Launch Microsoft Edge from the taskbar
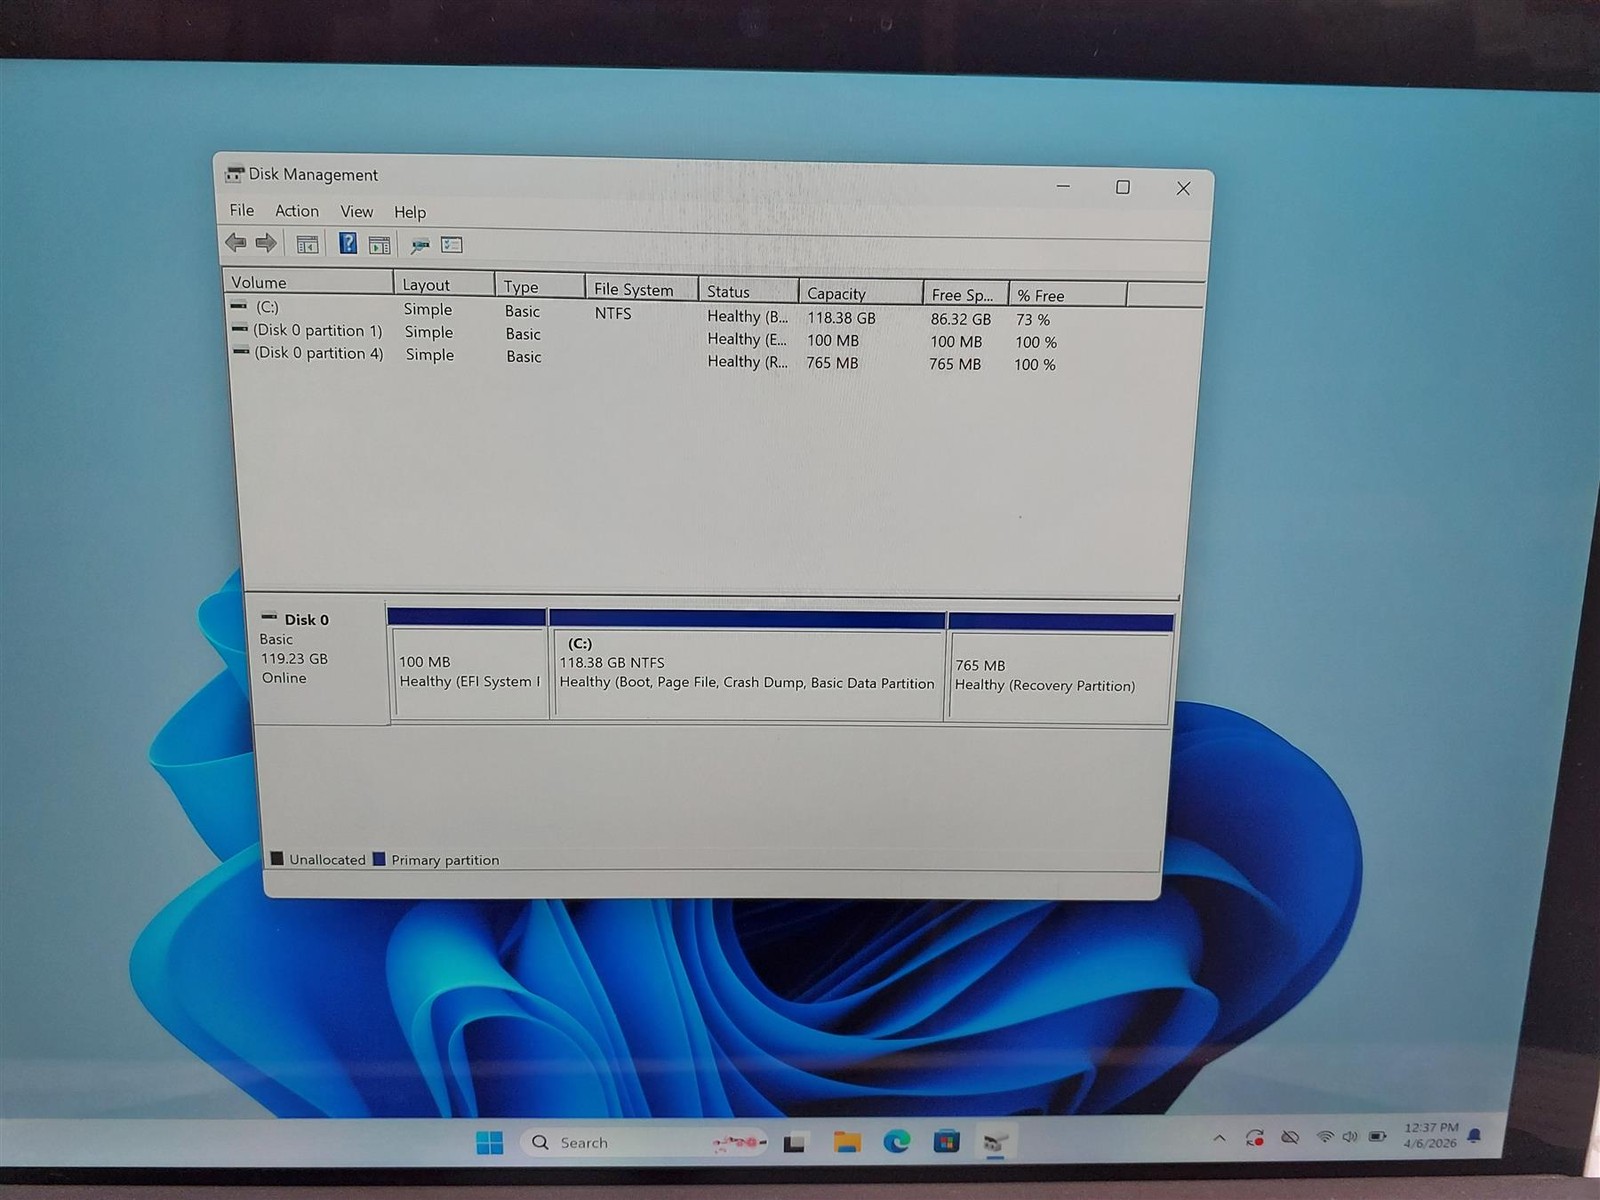 pyautogui.click(x=897, y=1141)
